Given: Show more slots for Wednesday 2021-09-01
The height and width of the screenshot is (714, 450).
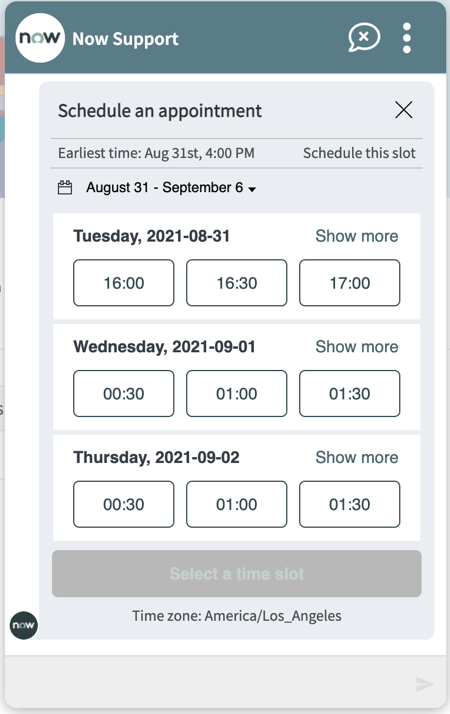Looking at the screenshot, I should (x=357, y=347).
